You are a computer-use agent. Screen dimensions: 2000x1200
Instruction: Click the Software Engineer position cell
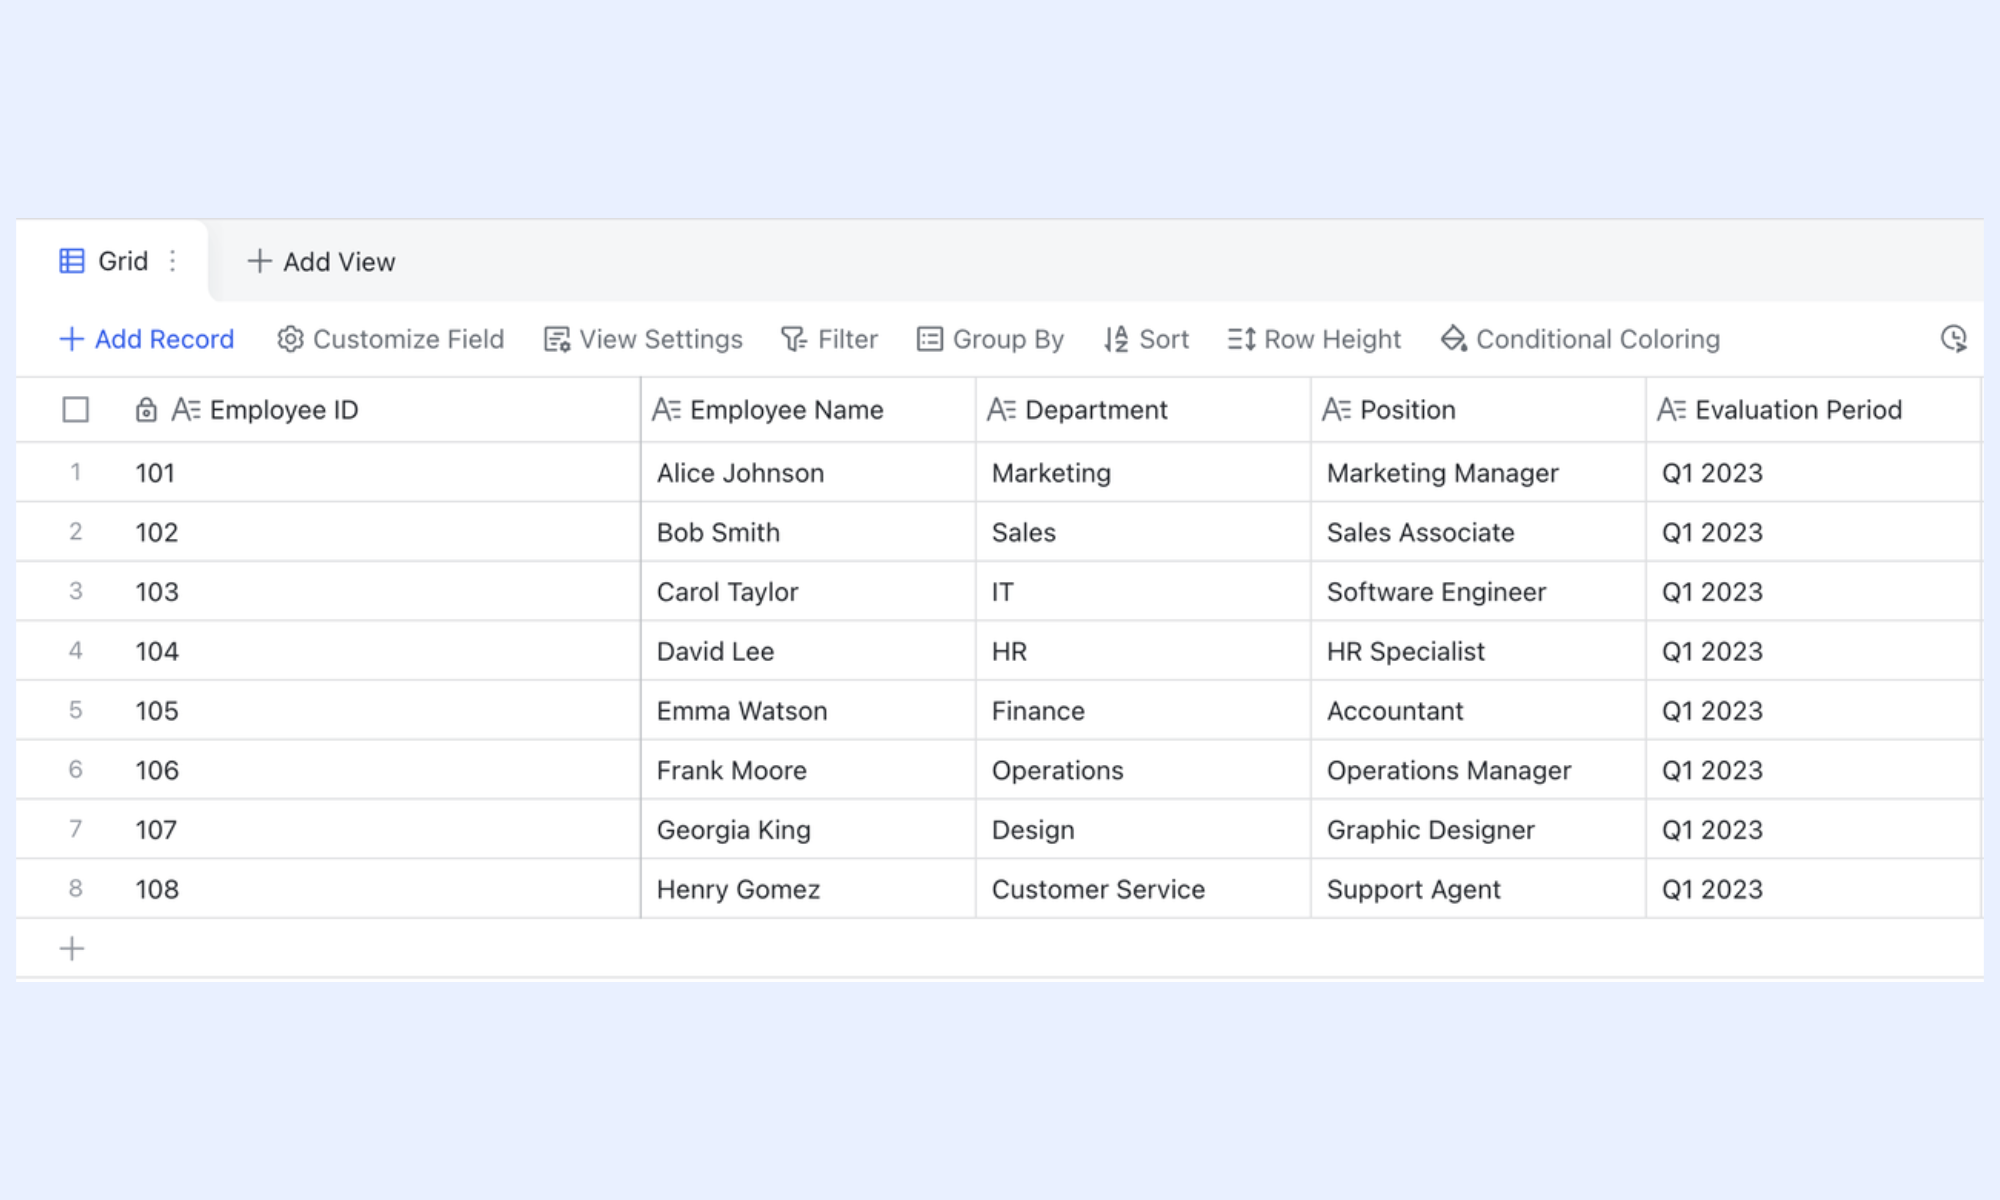1478,591
